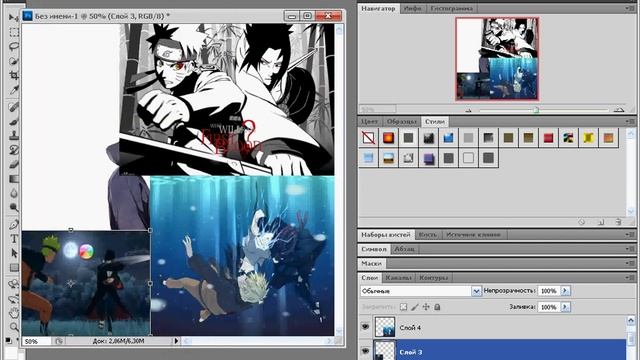Click the Navigator preview thumbnail

click(497, 59)
